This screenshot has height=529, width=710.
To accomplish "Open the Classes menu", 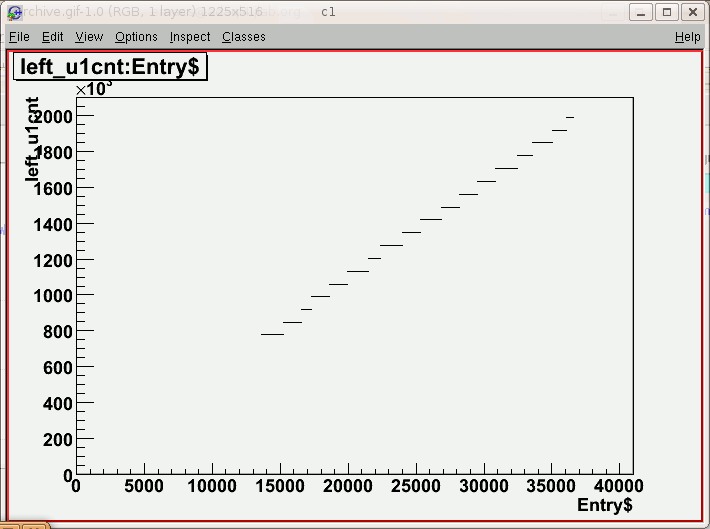I will (244, 37).
